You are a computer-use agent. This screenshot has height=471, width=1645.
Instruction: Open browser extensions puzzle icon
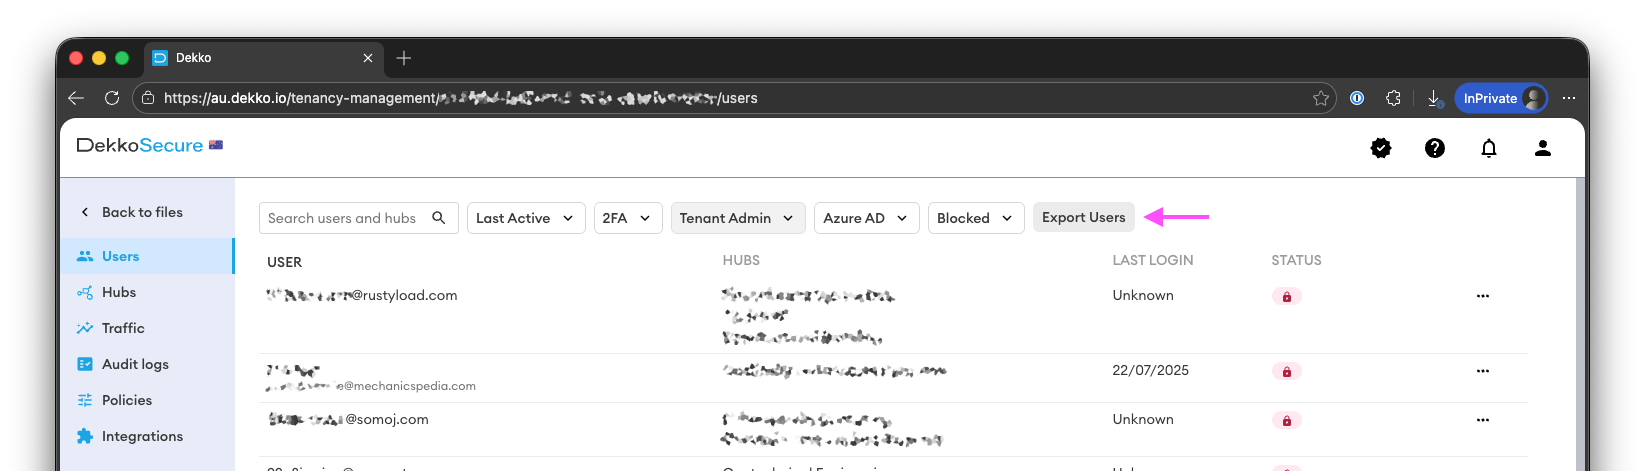1393,98
